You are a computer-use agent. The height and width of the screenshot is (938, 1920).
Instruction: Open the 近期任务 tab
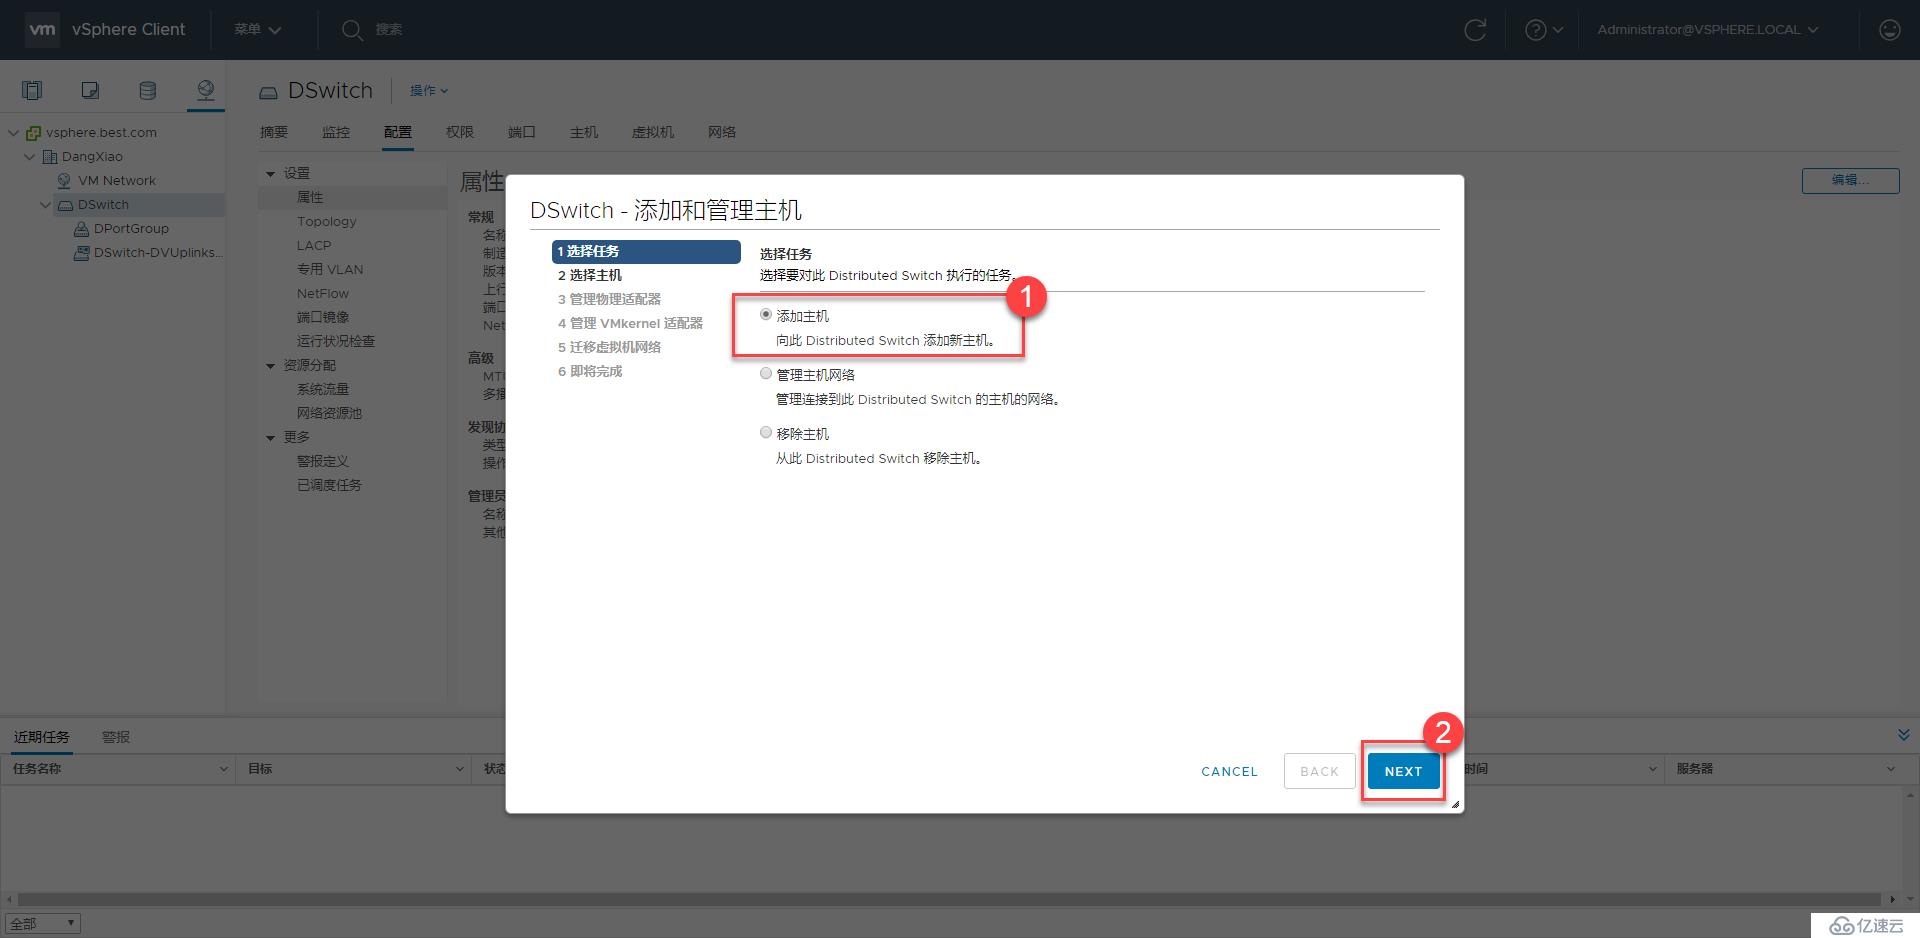[x=42, y=737]
